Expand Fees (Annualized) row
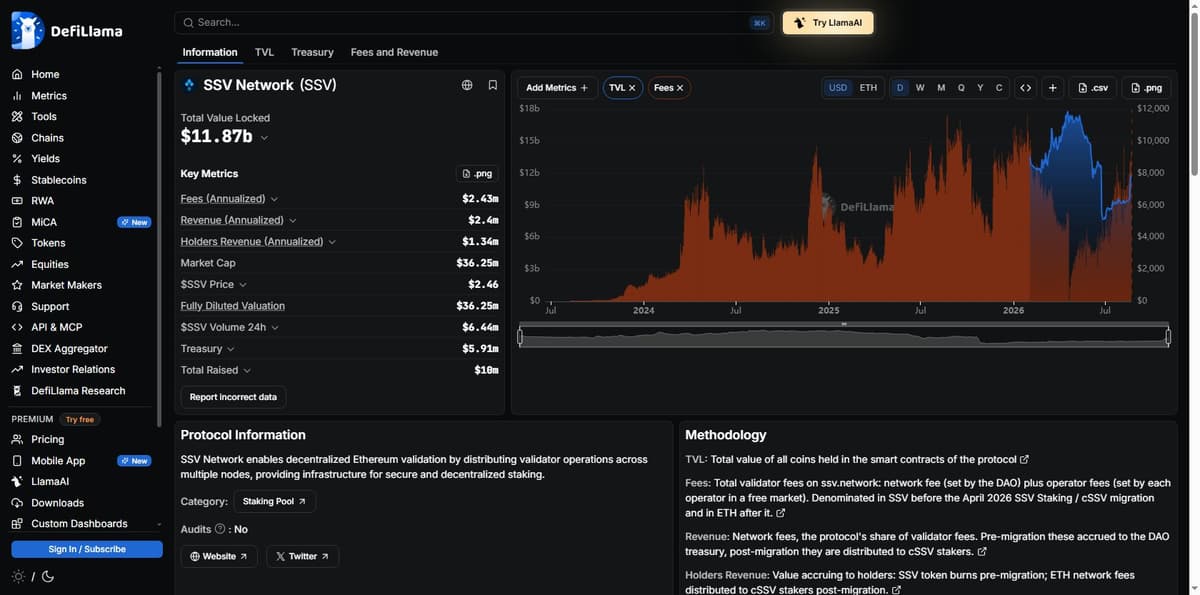1200x595 pixels. (274, 199)
